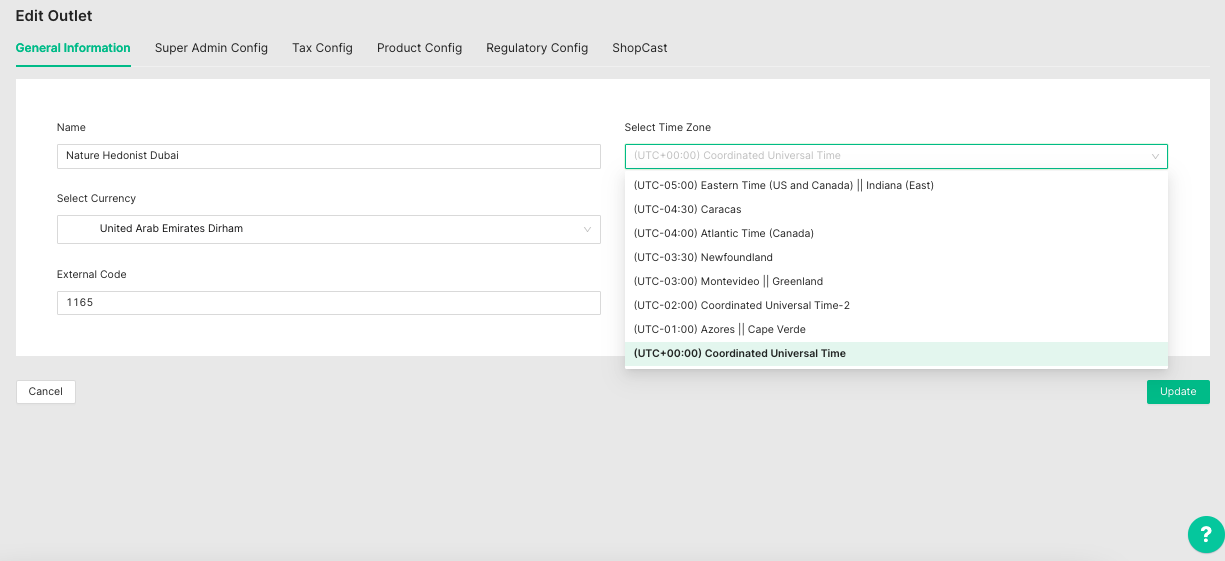Select highlighted UTC+00:00 Coordinated Universal Time

[739, 353]
